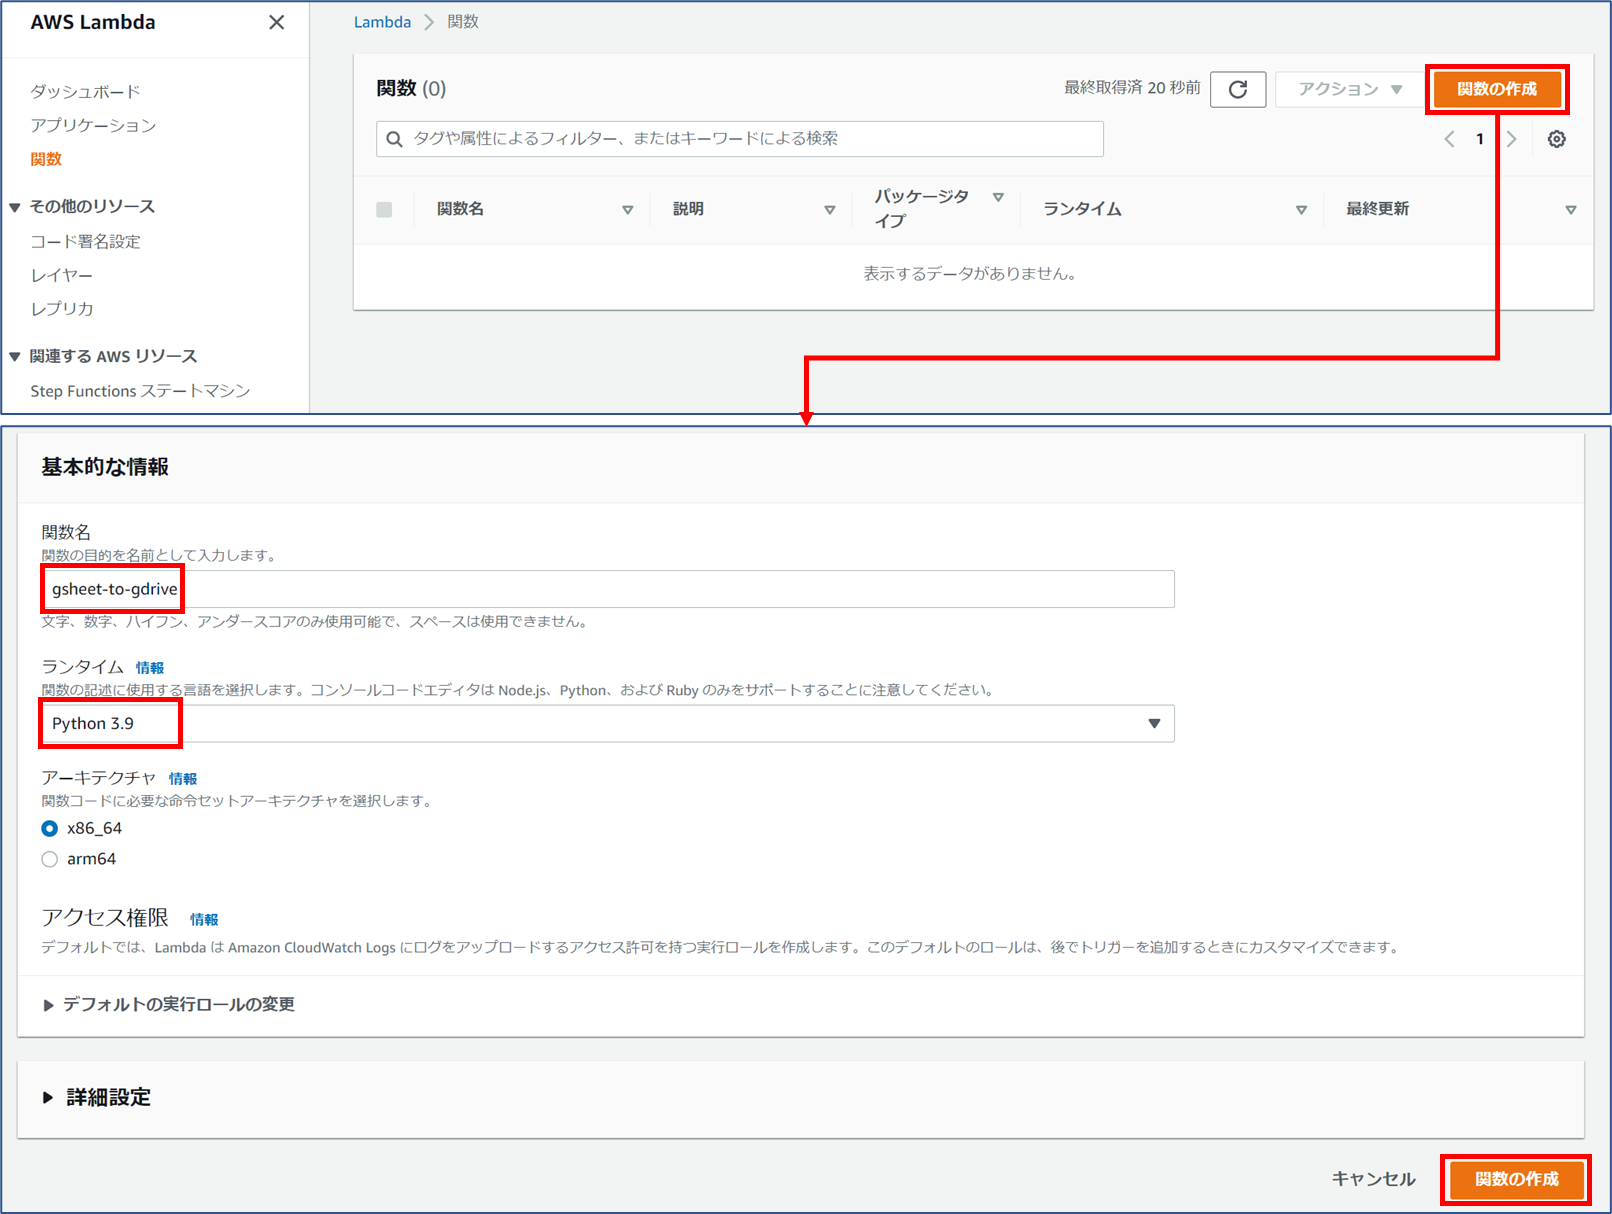Viewport: 1612px width, 1214px height.
Task: Refresh the functions list
Action: (x=1238, y=89)
